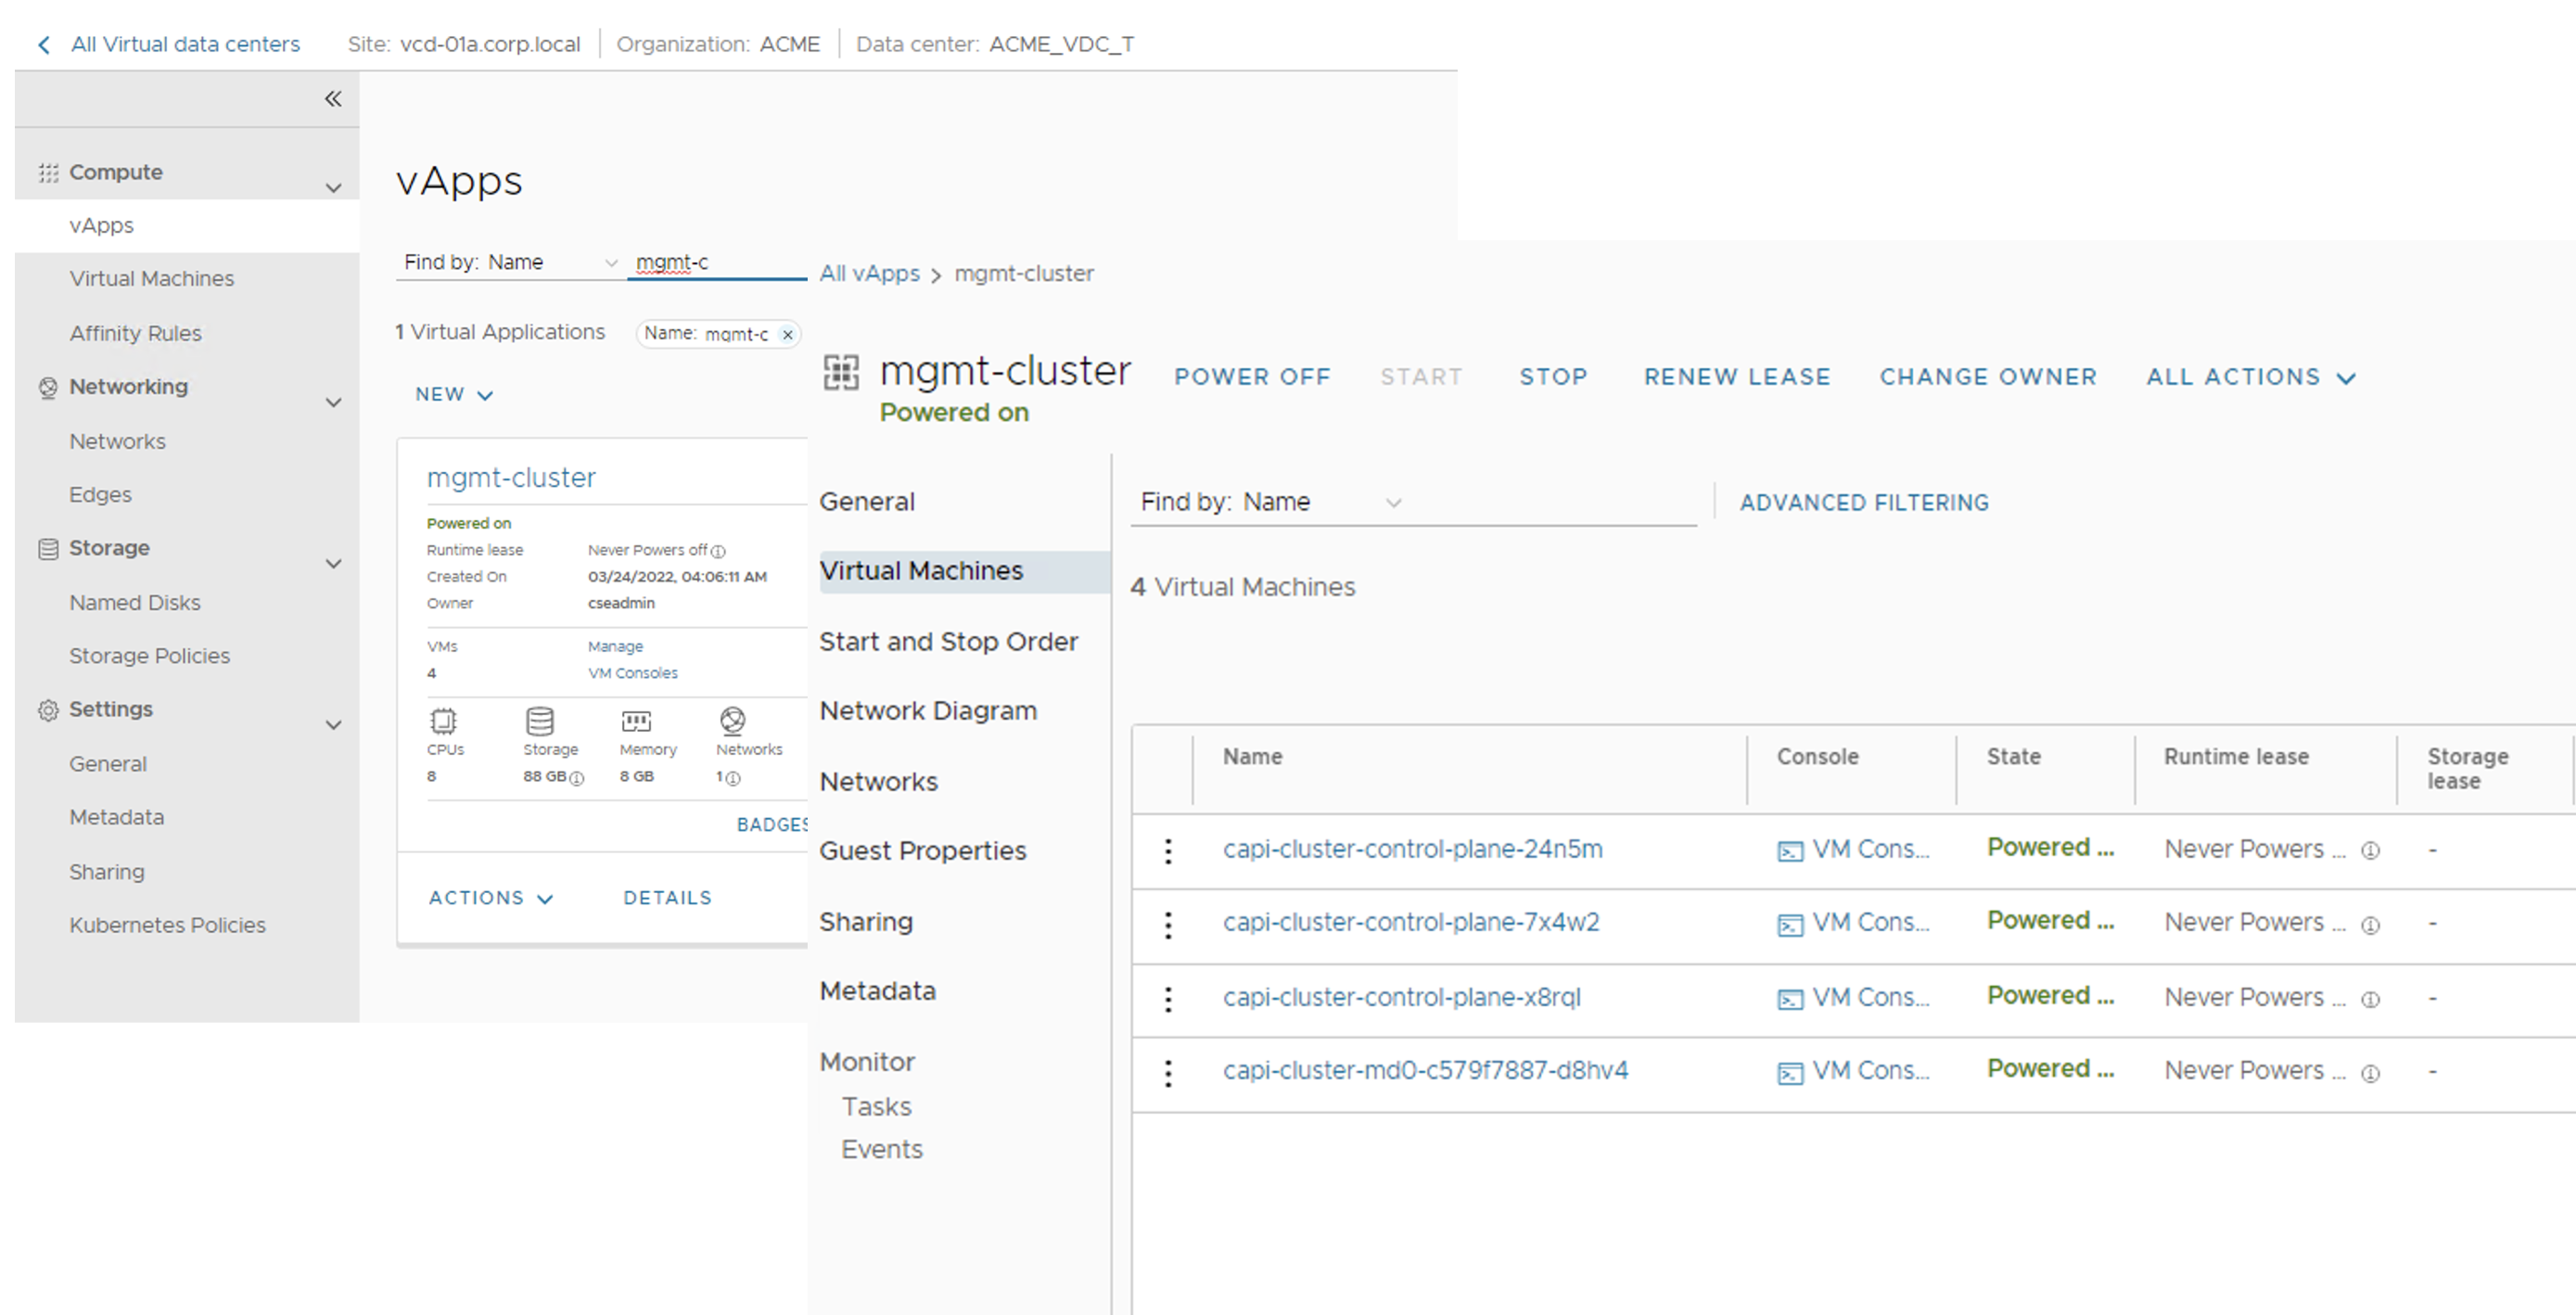This screenshot has height=1315, width=2576.
Task: Open the kebab menu for capi-cluster-md0-c579f7887-d8hv4
Action: (x=1168, y=1073)
